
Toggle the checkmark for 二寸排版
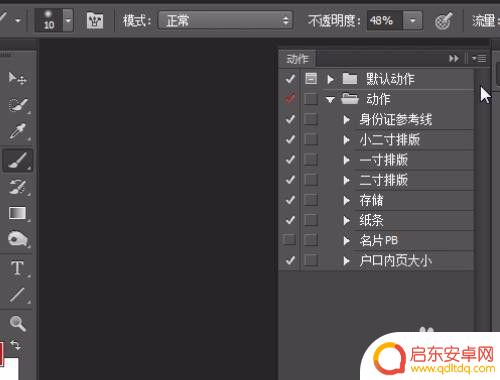point(290,180)
